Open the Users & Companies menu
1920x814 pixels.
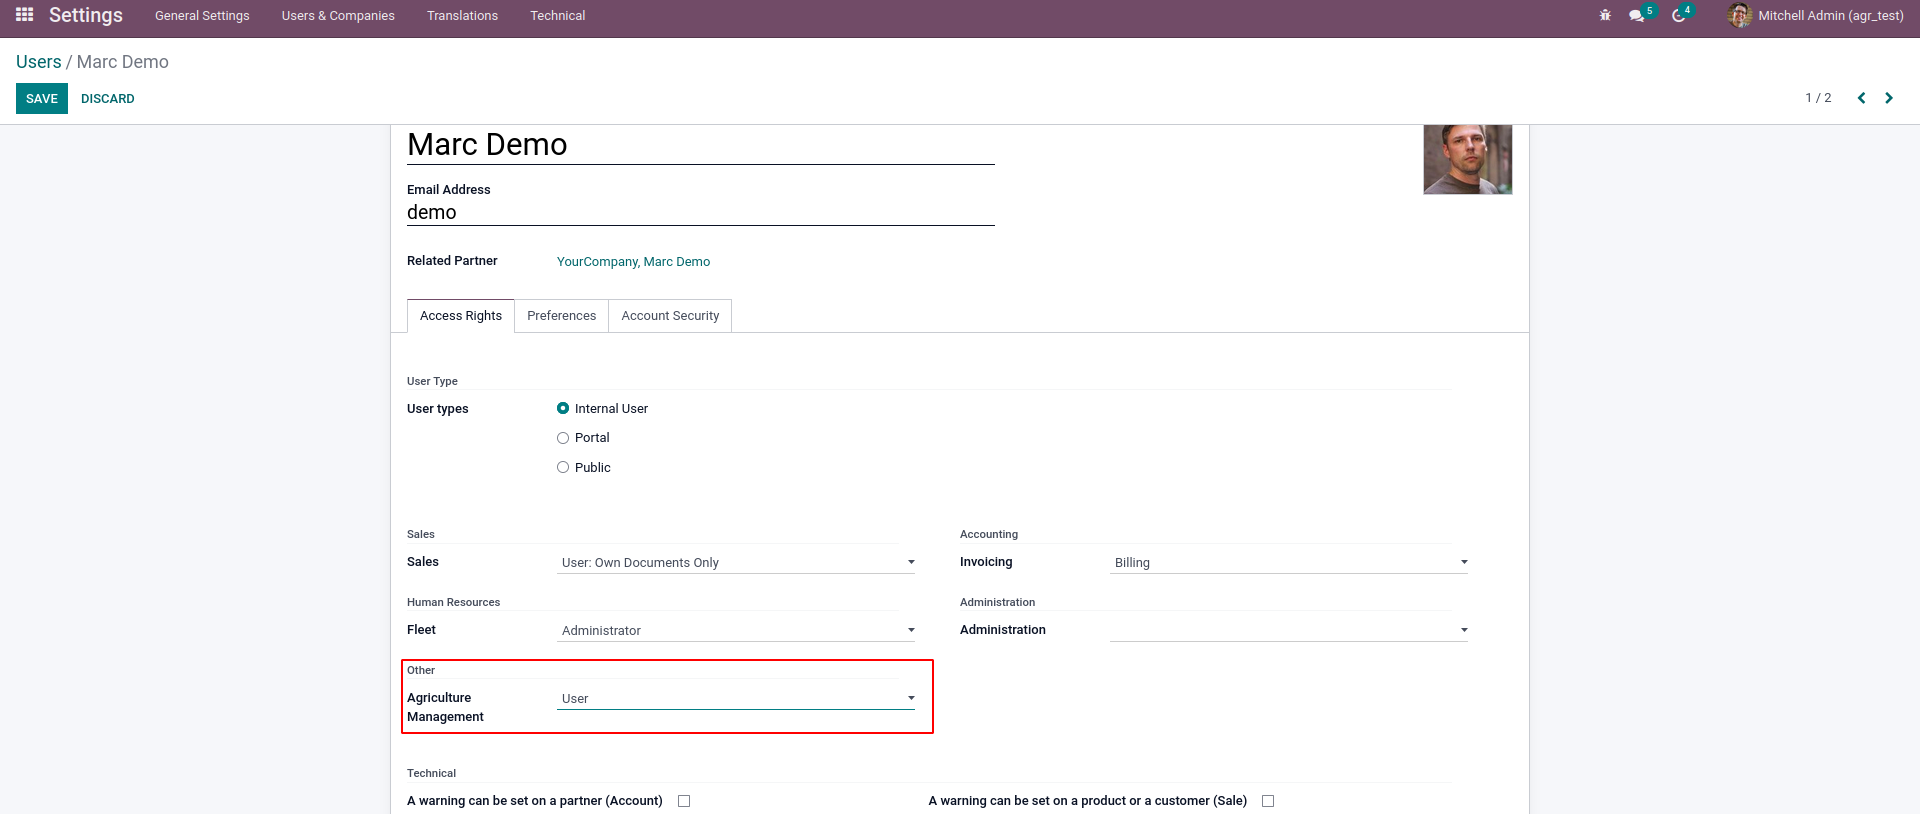click(x=338, y=16)
